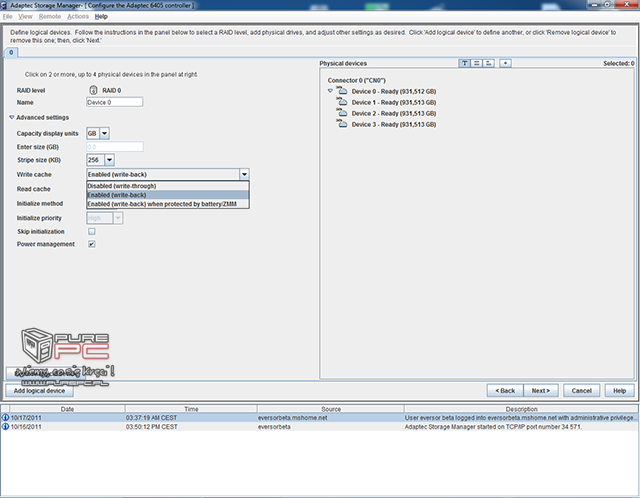Choose write-back when protected by battery/ZMM

(x=168, y=204)
